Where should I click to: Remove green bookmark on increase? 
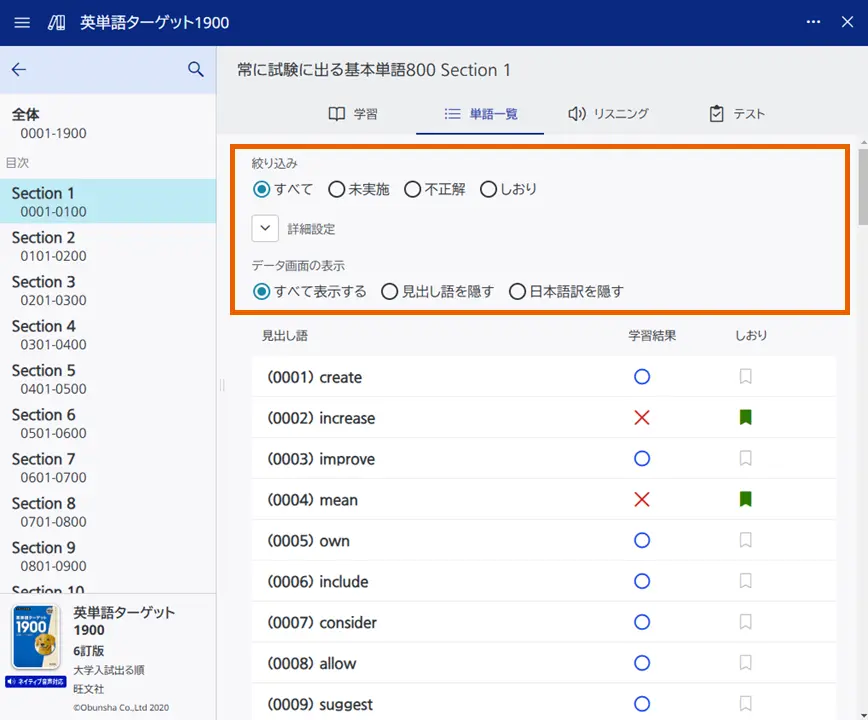[x=745, y=418]
